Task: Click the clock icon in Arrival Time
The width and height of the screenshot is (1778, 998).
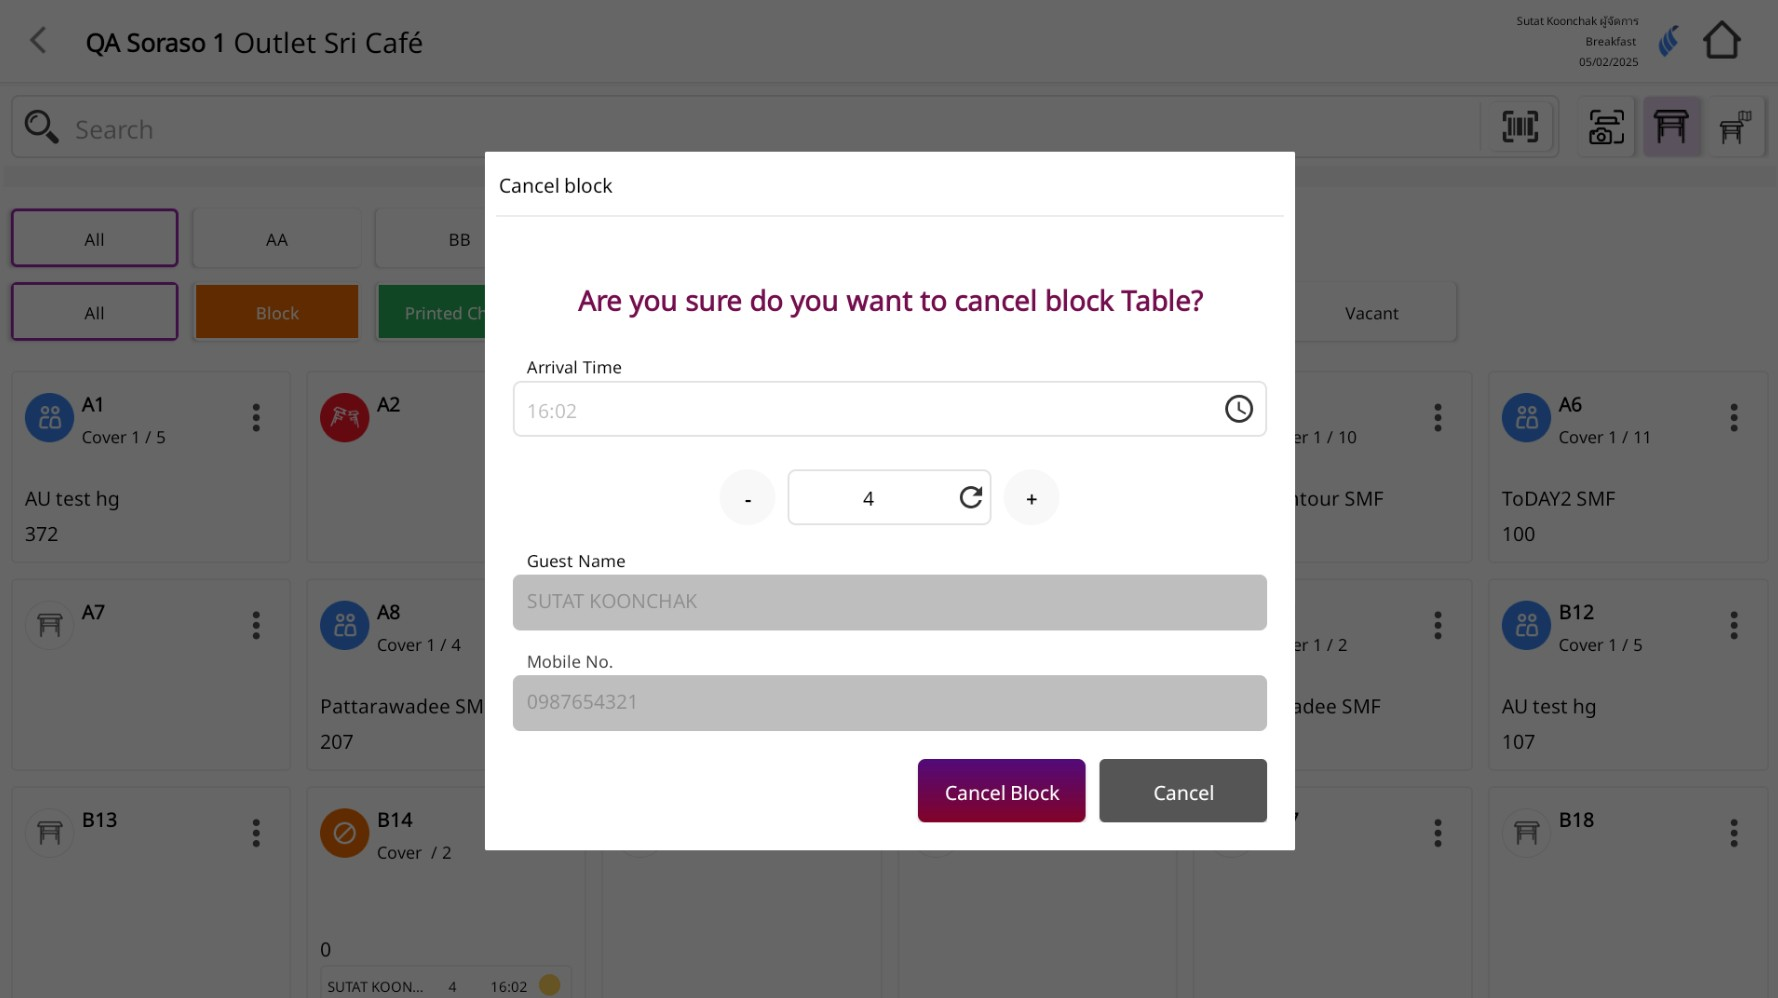Action: point(1238,409)
